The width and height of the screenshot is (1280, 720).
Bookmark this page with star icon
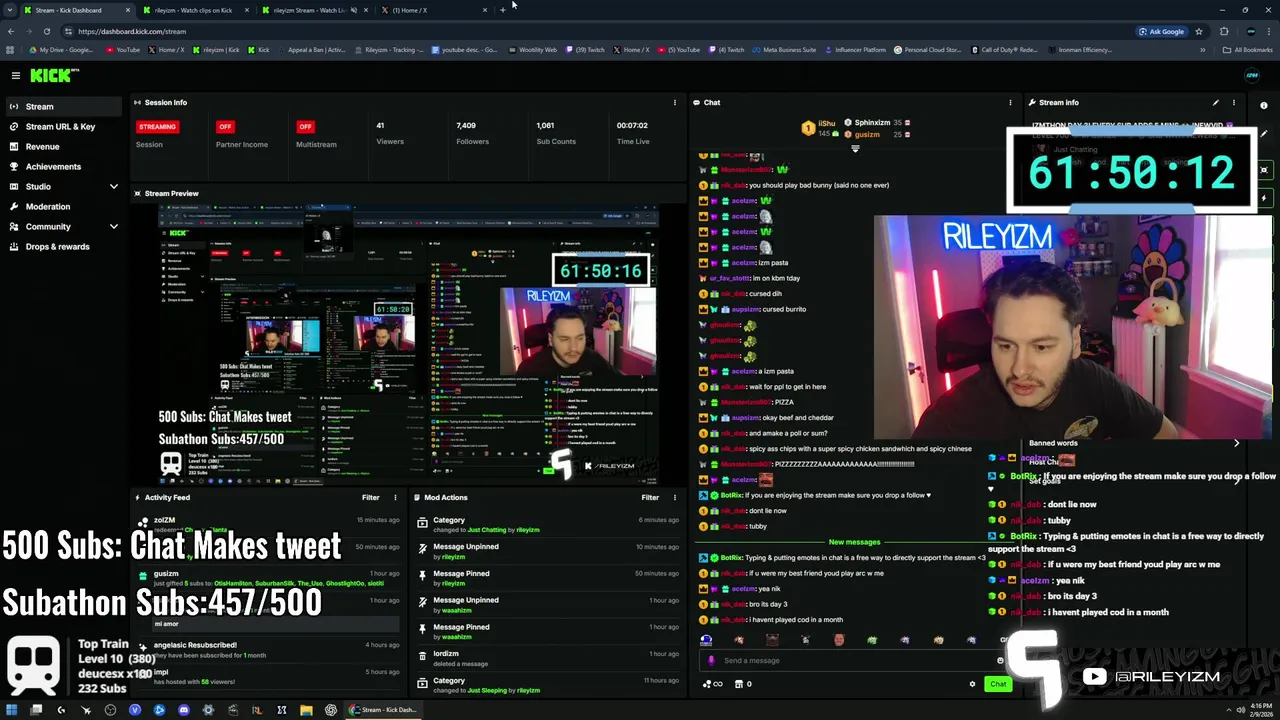(1201, 31)
